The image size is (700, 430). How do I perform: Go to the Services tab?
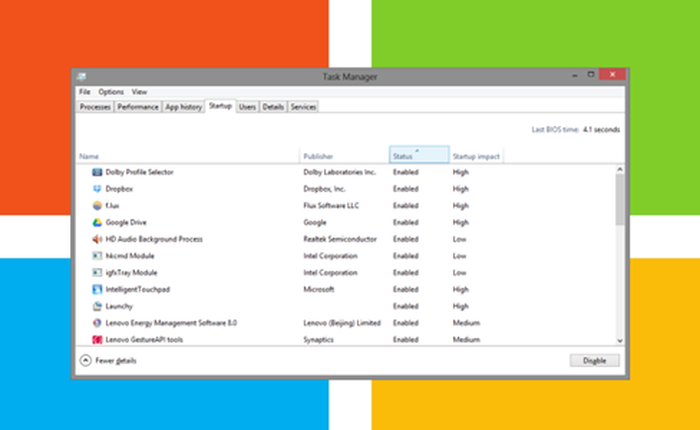click(303, 106)
